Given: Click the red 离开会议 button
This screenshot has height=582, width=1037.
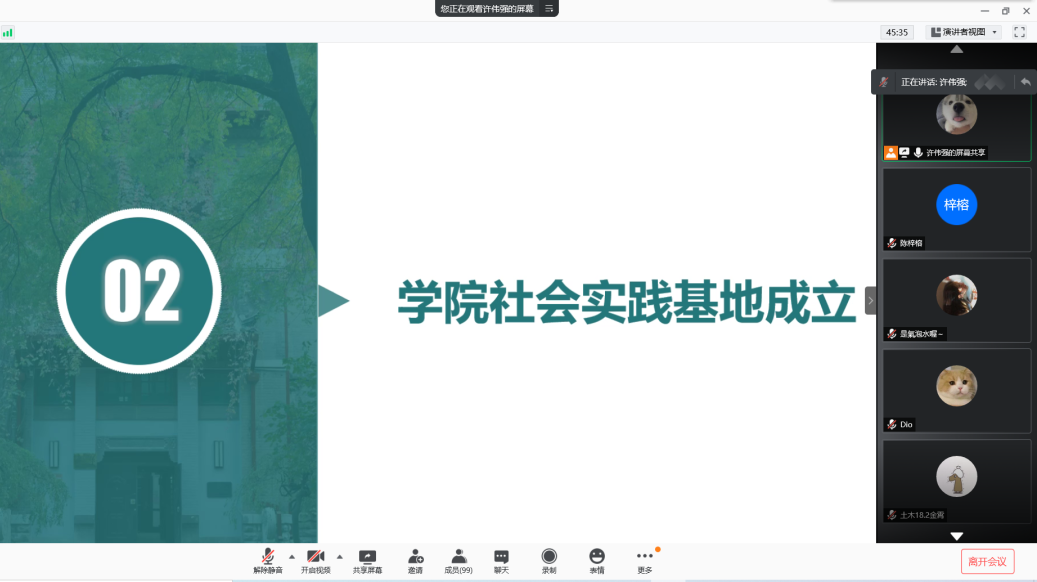Looking at the screenshot, I should (987, 562).
